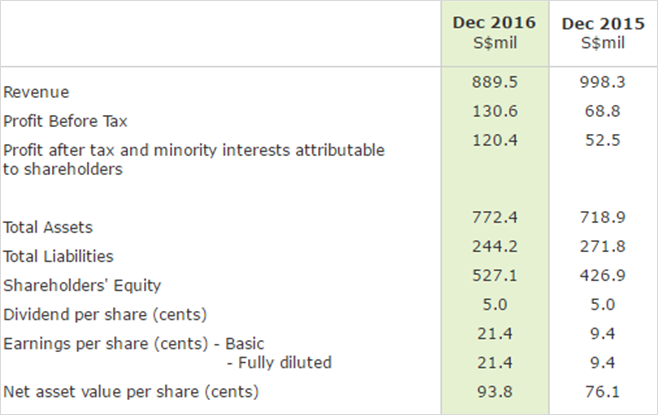The width and height of the screenshot is (658, 415).
Task: Click the 772.4 total assets value
Action: point(494,217)
